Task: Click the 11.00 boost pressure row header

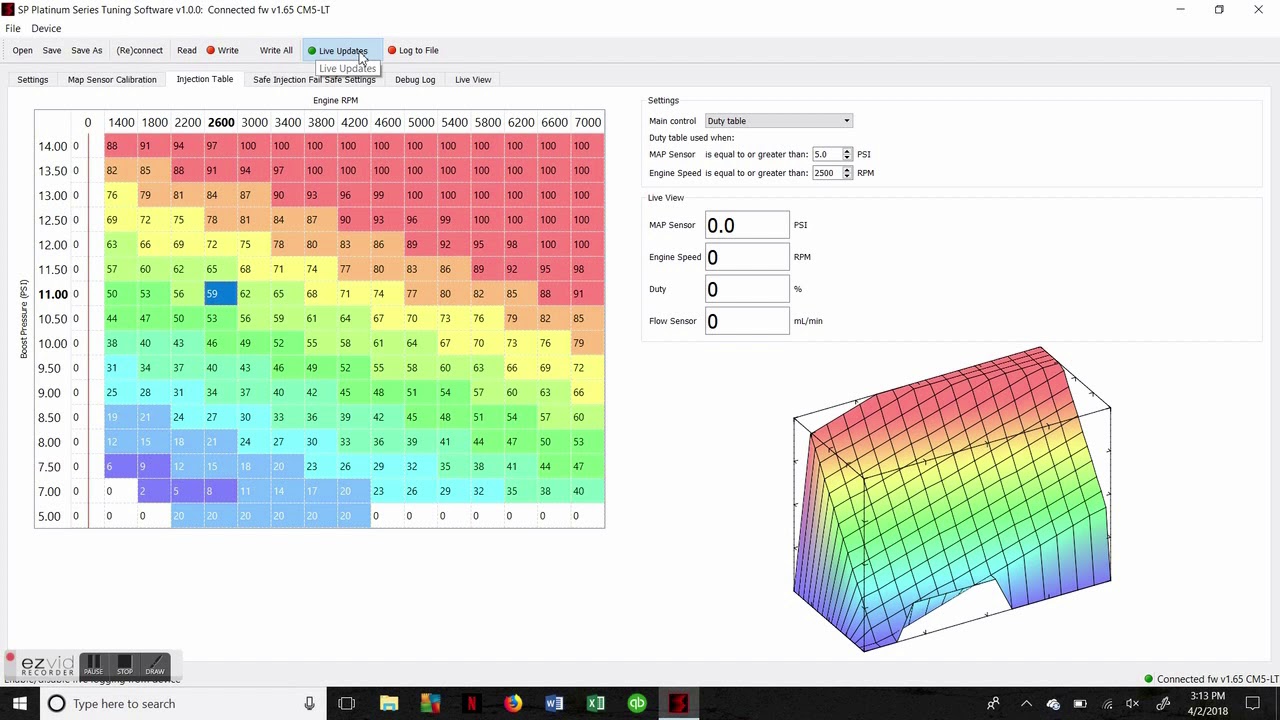Action: [x=53, y=294]
